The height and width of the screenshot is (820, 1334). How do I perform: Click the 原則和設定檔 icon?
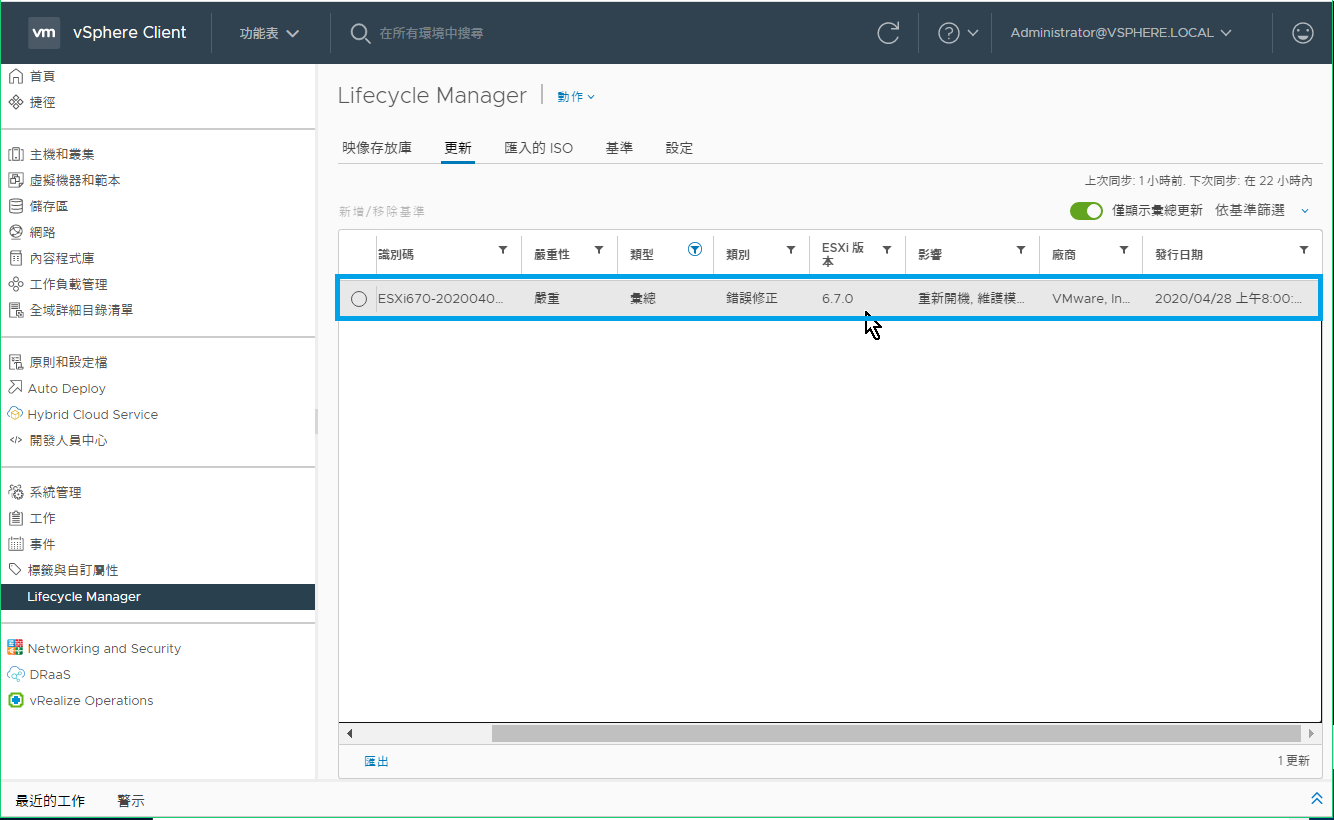click(x=16, y=362)
